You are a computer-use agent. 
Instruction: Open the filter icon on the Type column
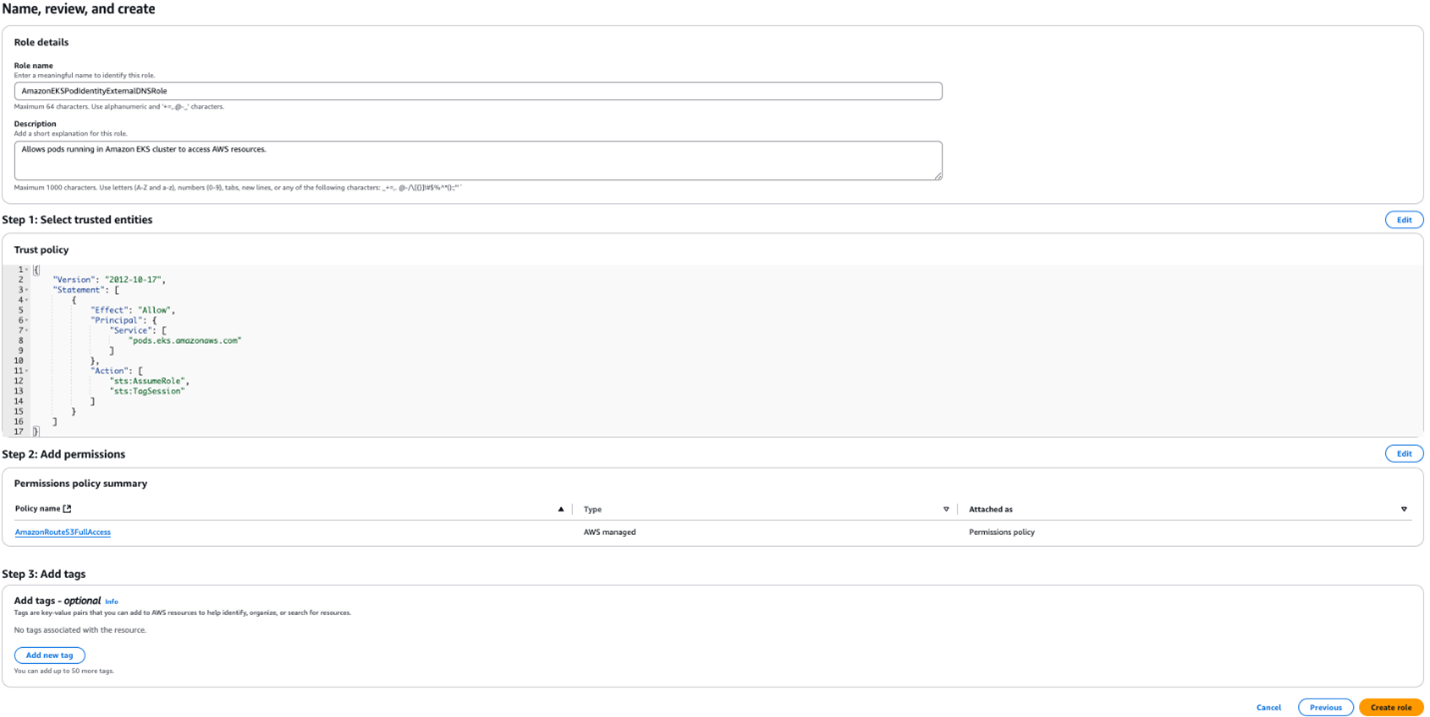coord(945,509)
